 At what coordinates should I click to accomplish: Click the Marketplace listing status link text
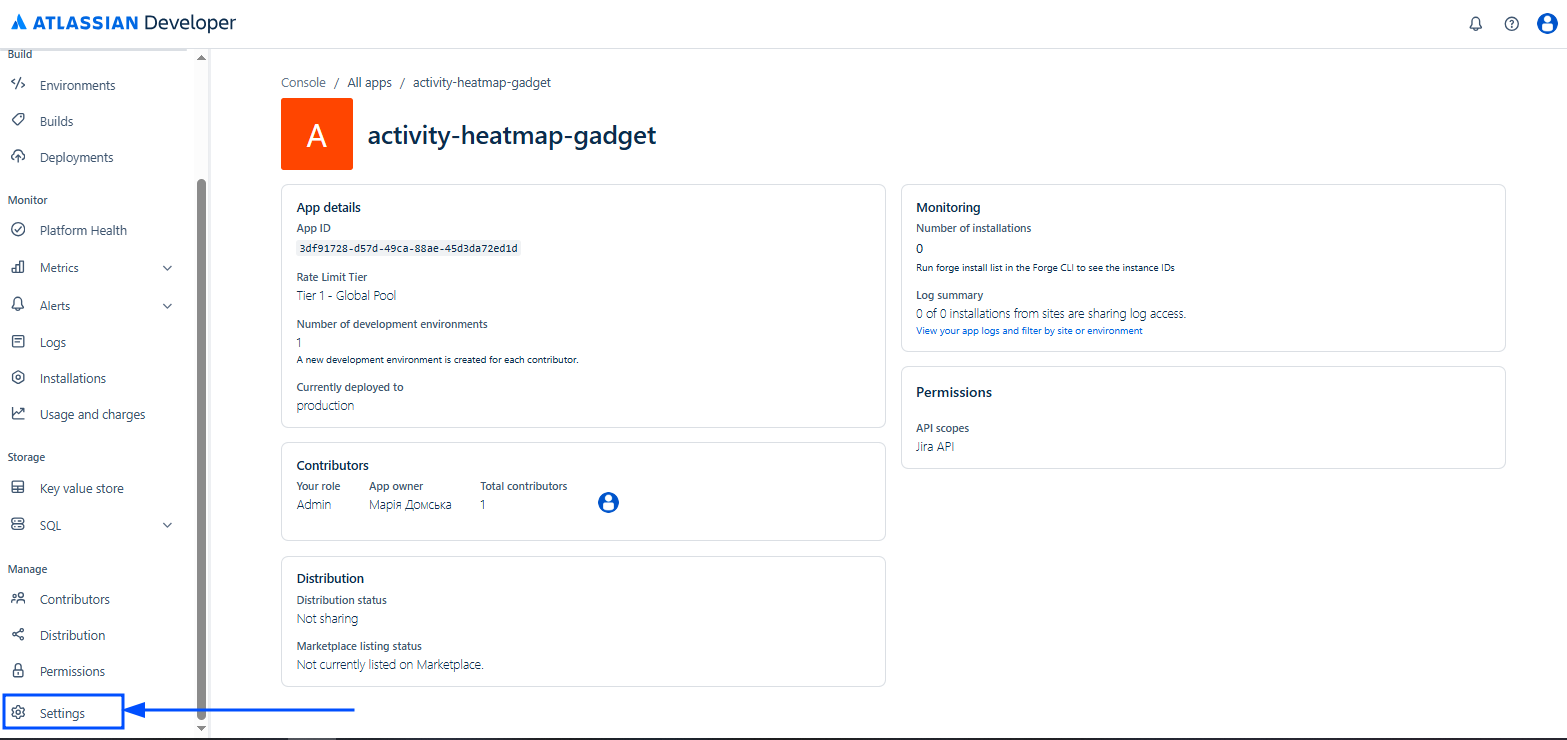point(390,665)
